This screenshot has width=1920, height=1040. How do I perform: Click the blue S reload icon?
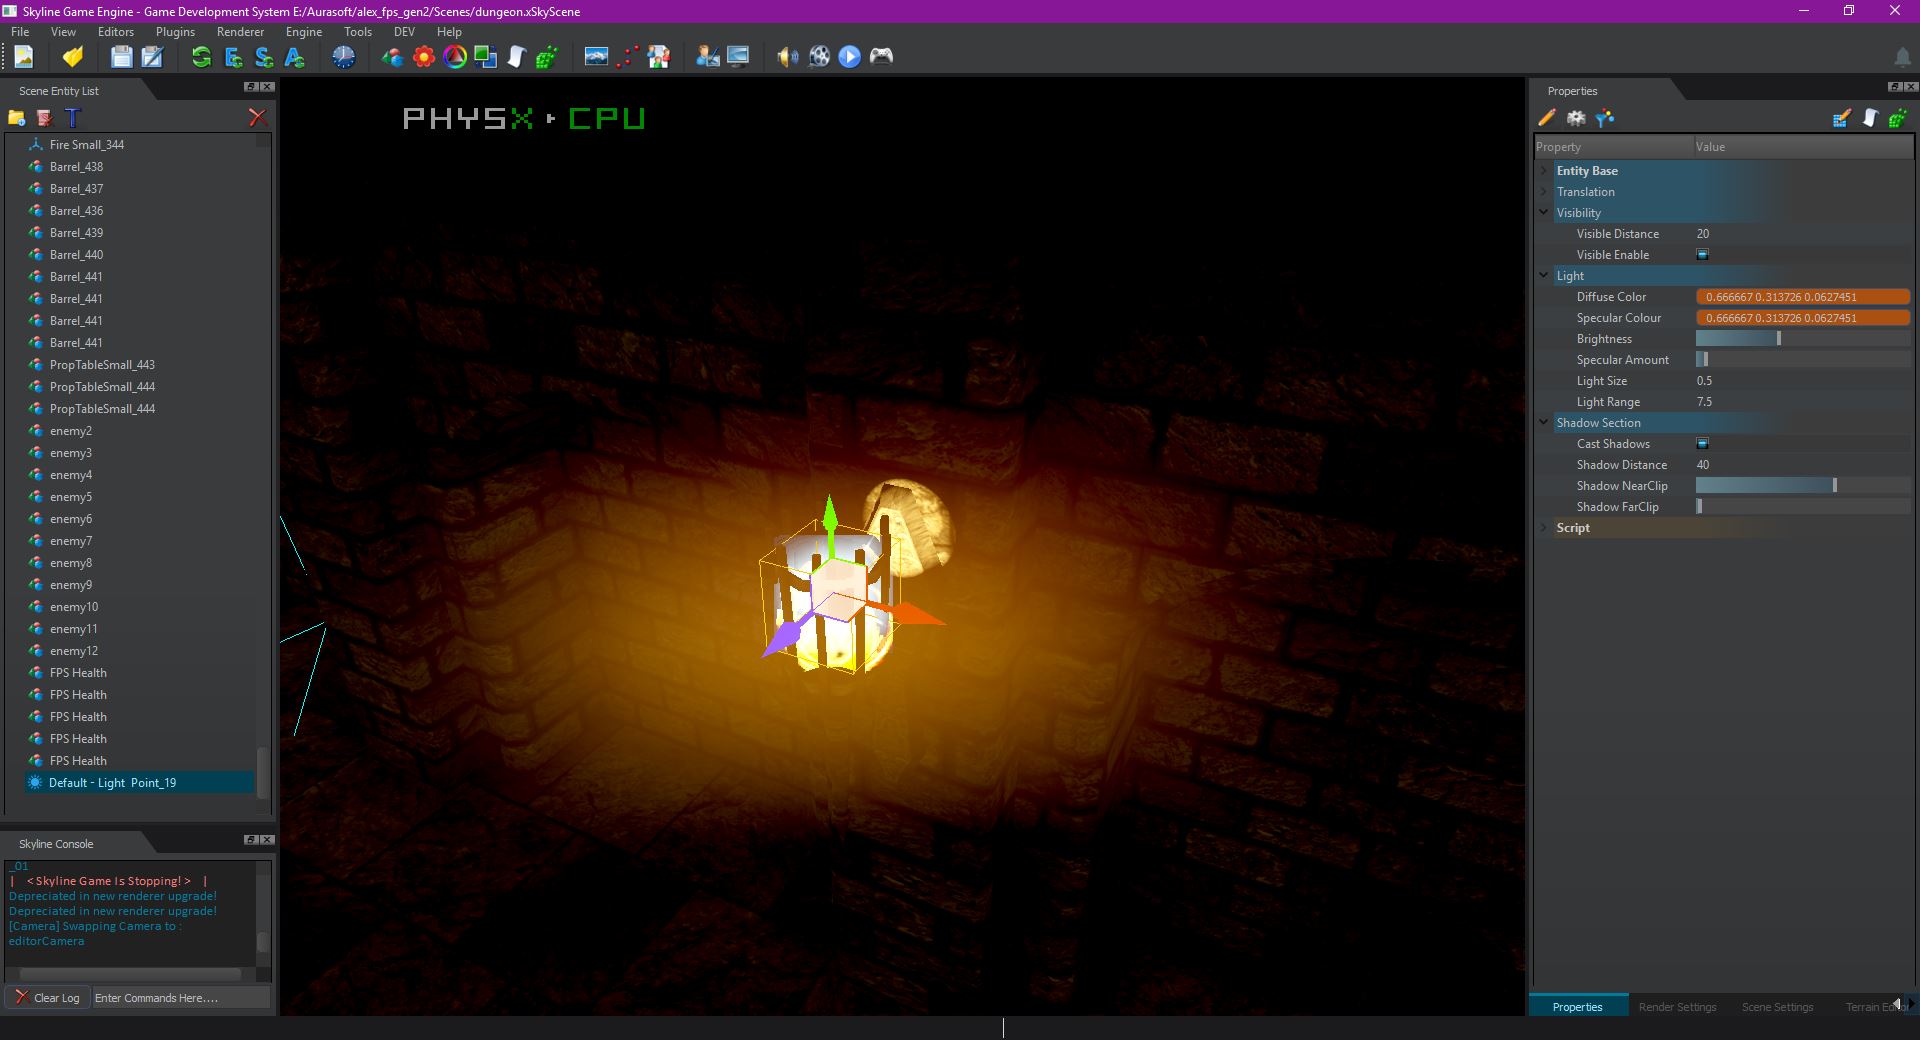[264, 57]
